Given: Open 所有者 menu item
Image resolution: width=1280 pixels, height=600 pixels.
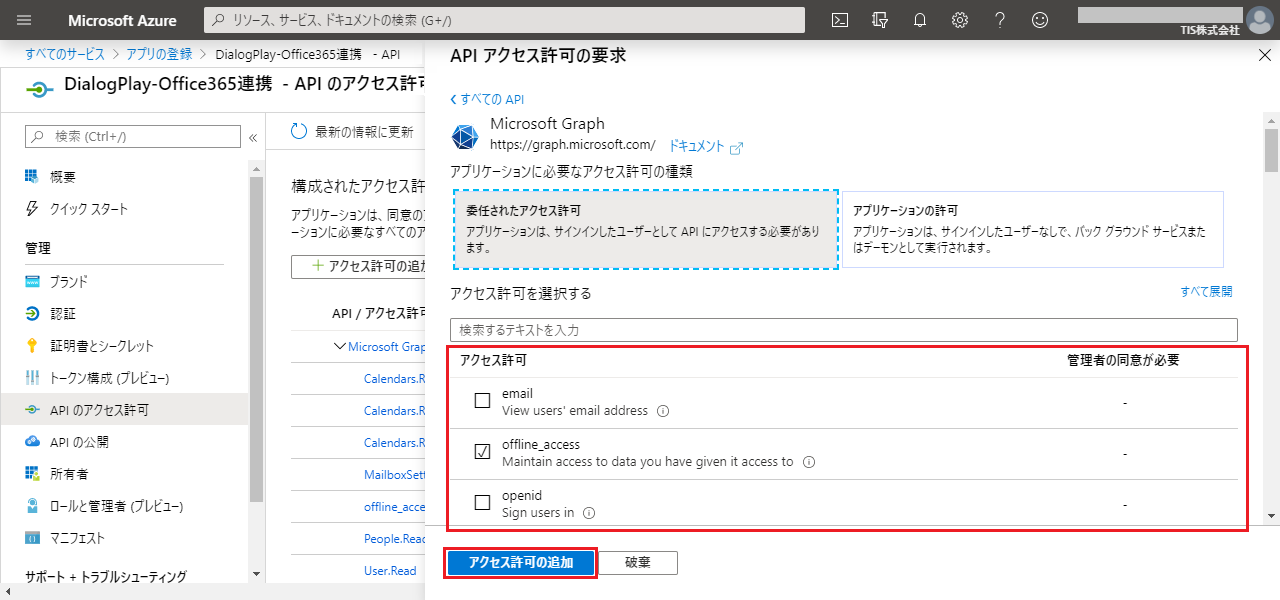Looking at the screenshot, I should point(68,473).
